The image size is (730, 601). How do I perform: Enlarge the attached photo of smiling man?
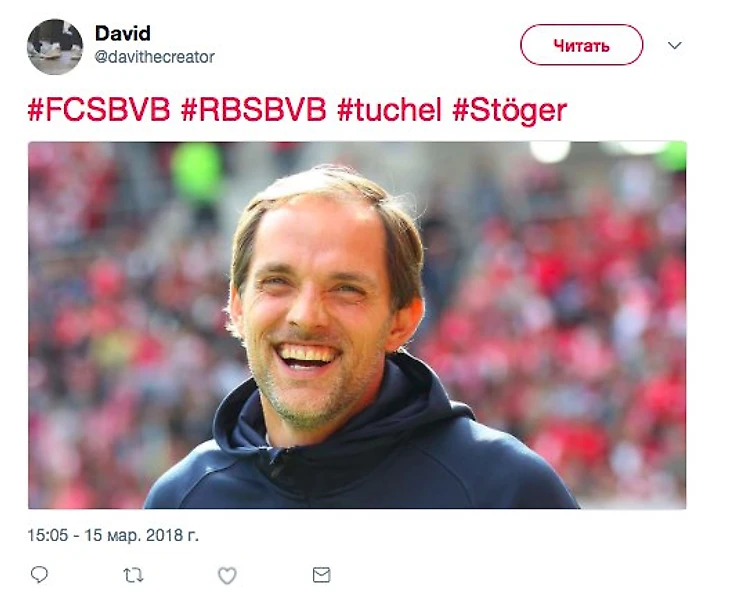coord(357,325)
